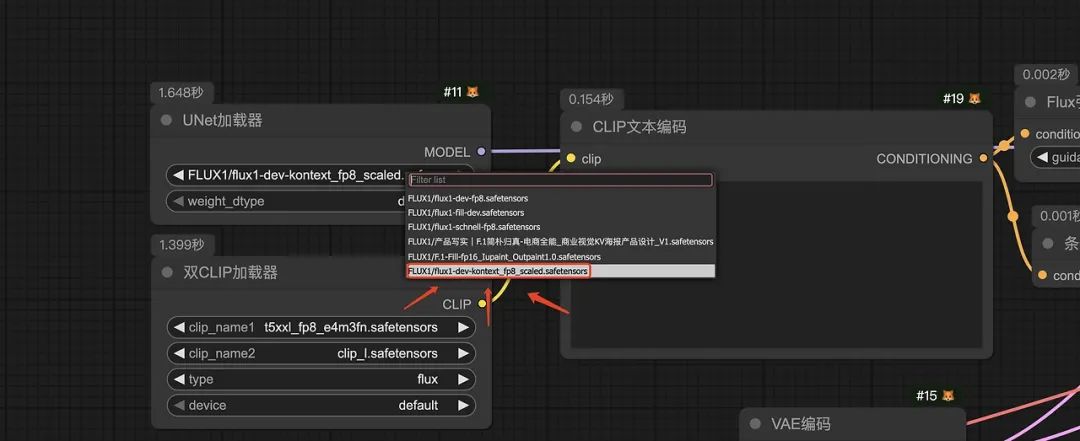Image resolution: width=1080 pixels, height=441 pixels.
Task: Collapse the VAE编码 node via its dot
Action: click(755, 423)
